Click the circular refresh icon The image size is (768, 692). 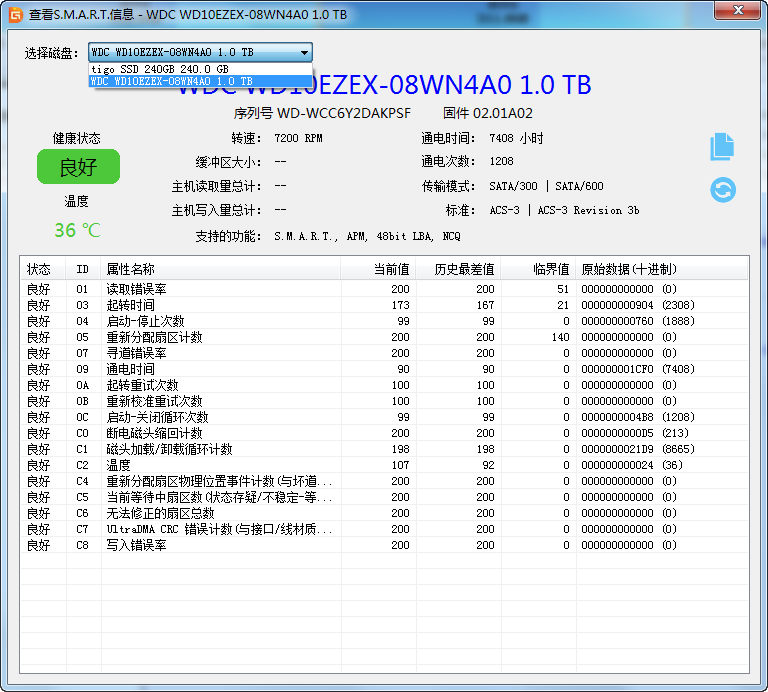723,190
